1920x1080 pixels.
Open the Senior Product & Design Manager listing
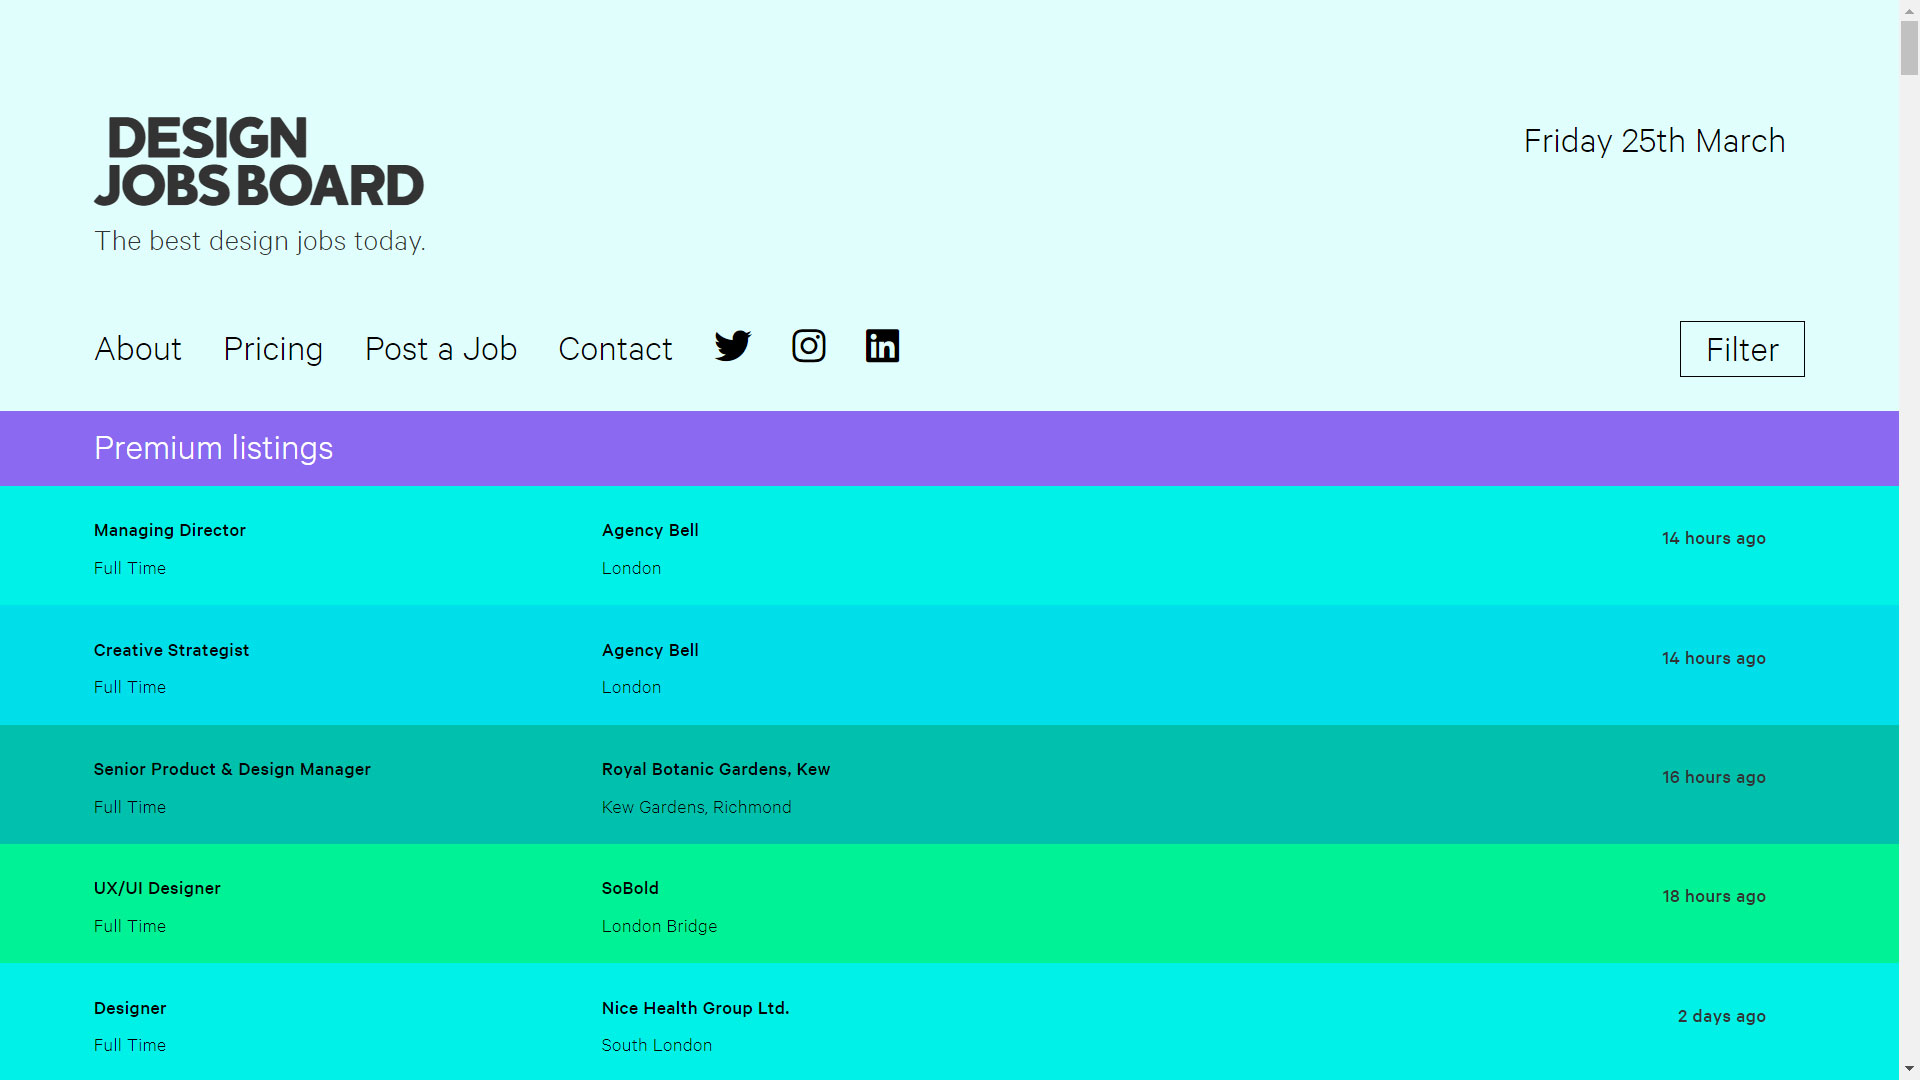[232, 769]
